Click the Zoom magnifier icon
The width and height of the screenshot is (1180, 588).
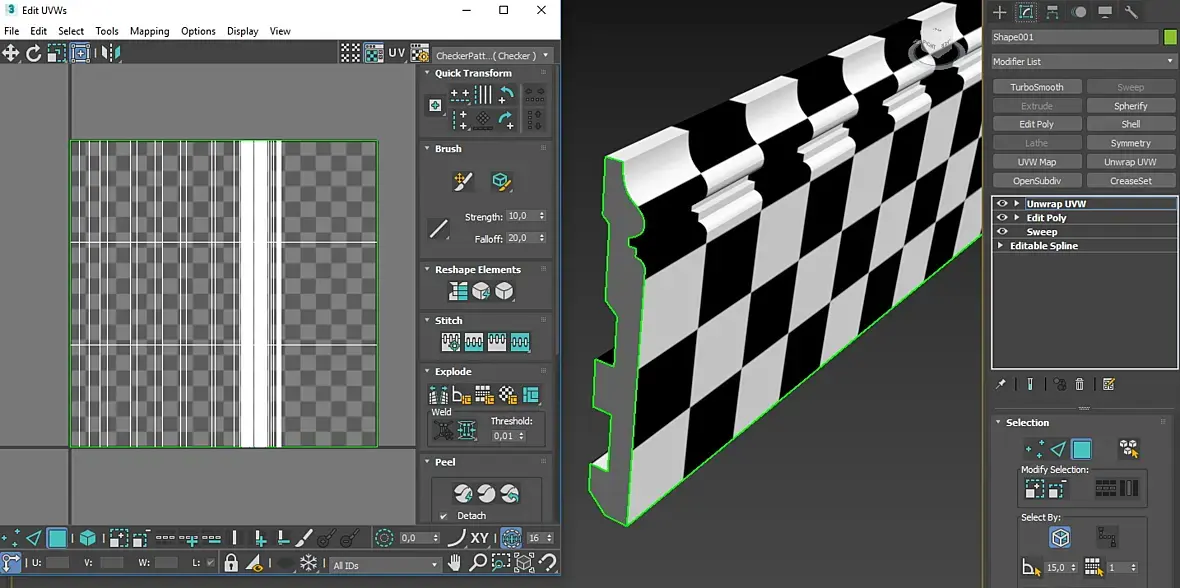tap(478, 562)
